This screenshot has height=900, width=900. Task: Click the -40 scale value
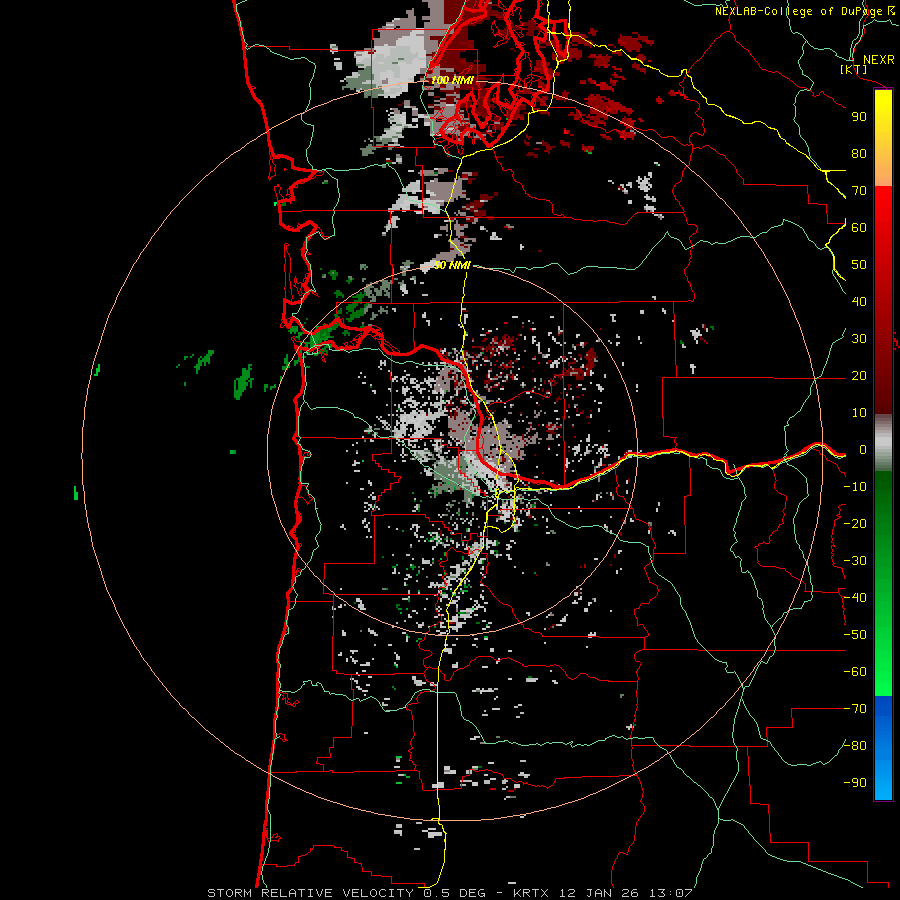pos(855,598)
